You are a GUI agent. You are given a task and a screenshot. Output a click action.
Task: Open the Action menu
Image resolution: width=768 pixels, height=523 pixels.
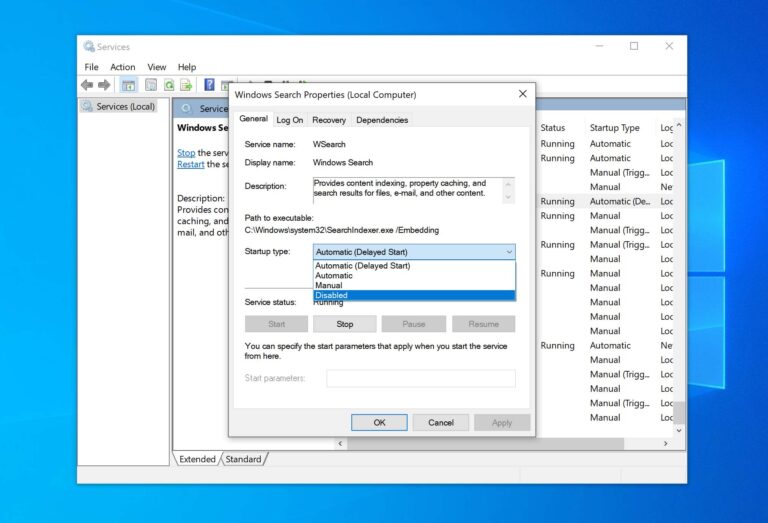coord(122,67)
